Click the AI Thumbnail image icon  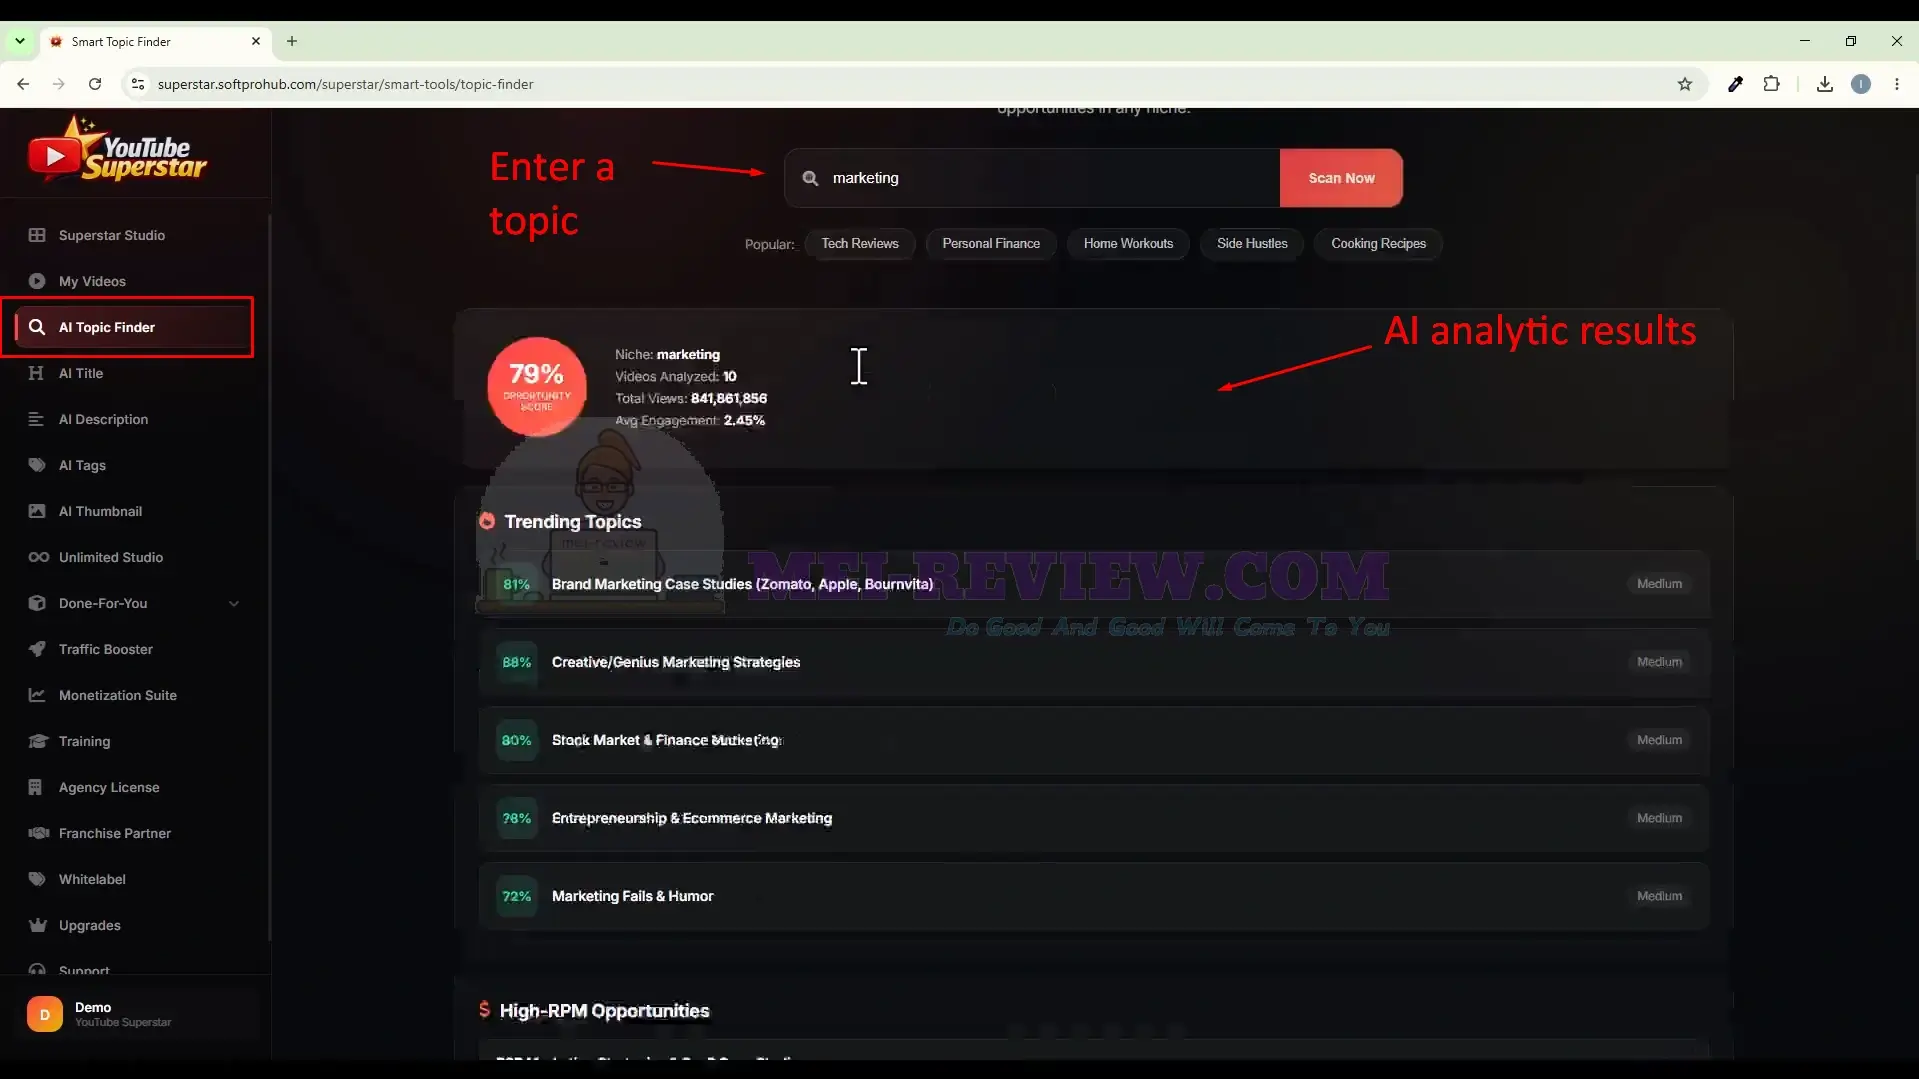click(37, 511)
